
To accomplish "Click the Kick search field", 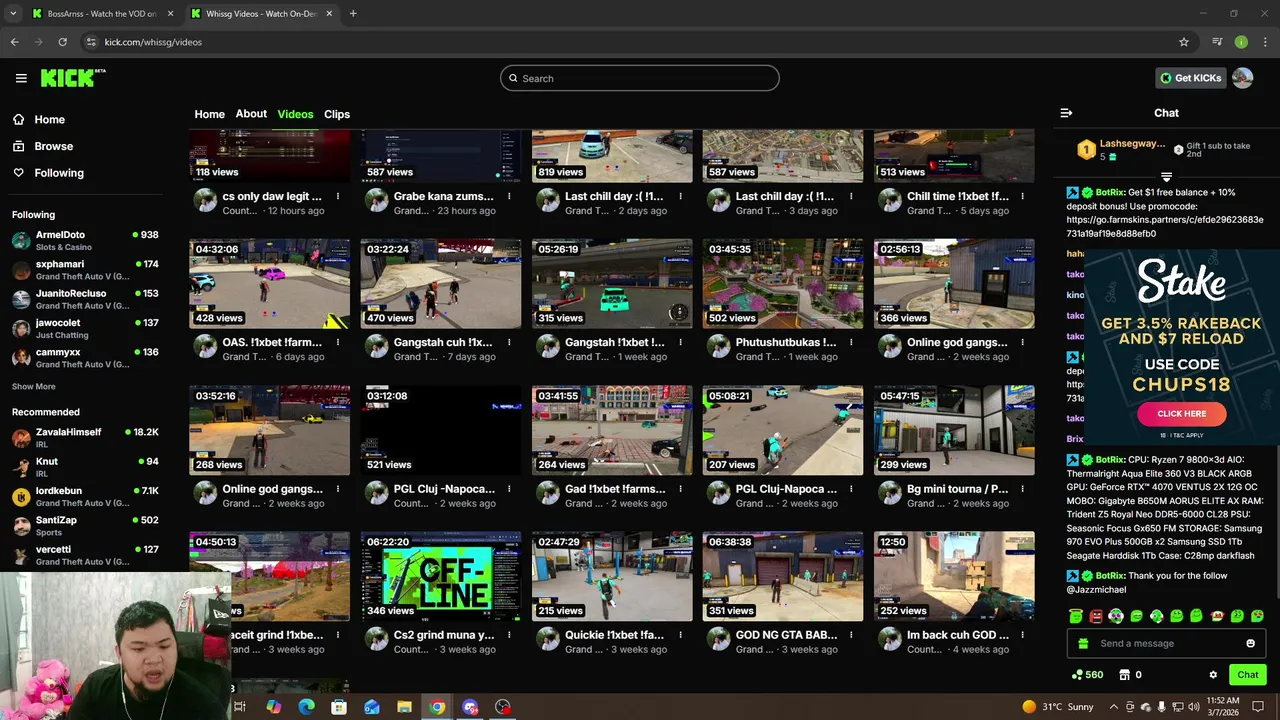I will click(x=640, y=78).
